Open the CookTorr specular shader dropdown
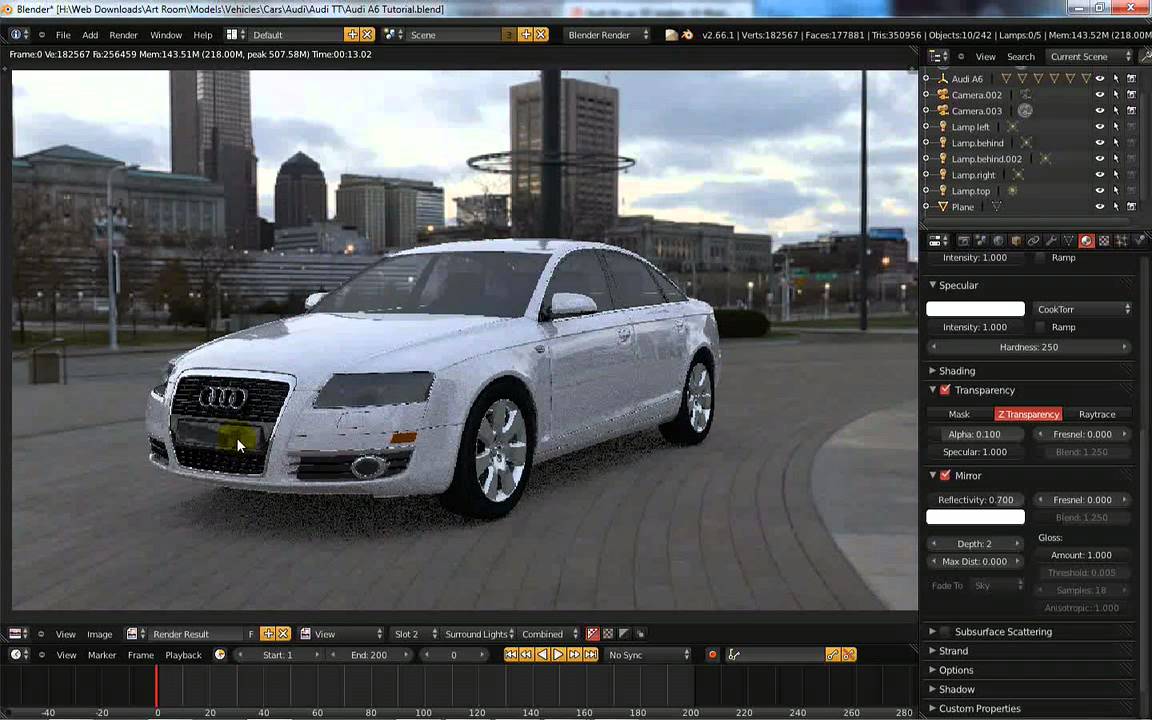 point(1082,309)
